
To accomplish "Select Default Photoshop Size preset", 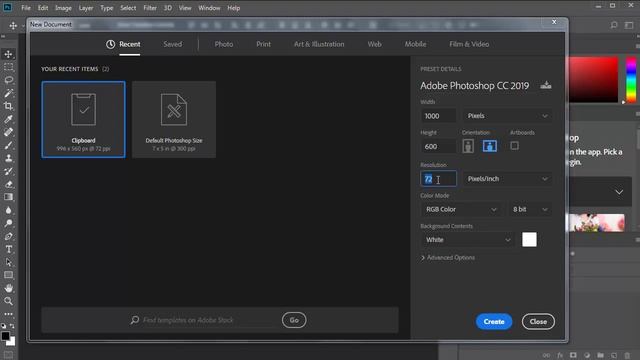I will [174, 119].
